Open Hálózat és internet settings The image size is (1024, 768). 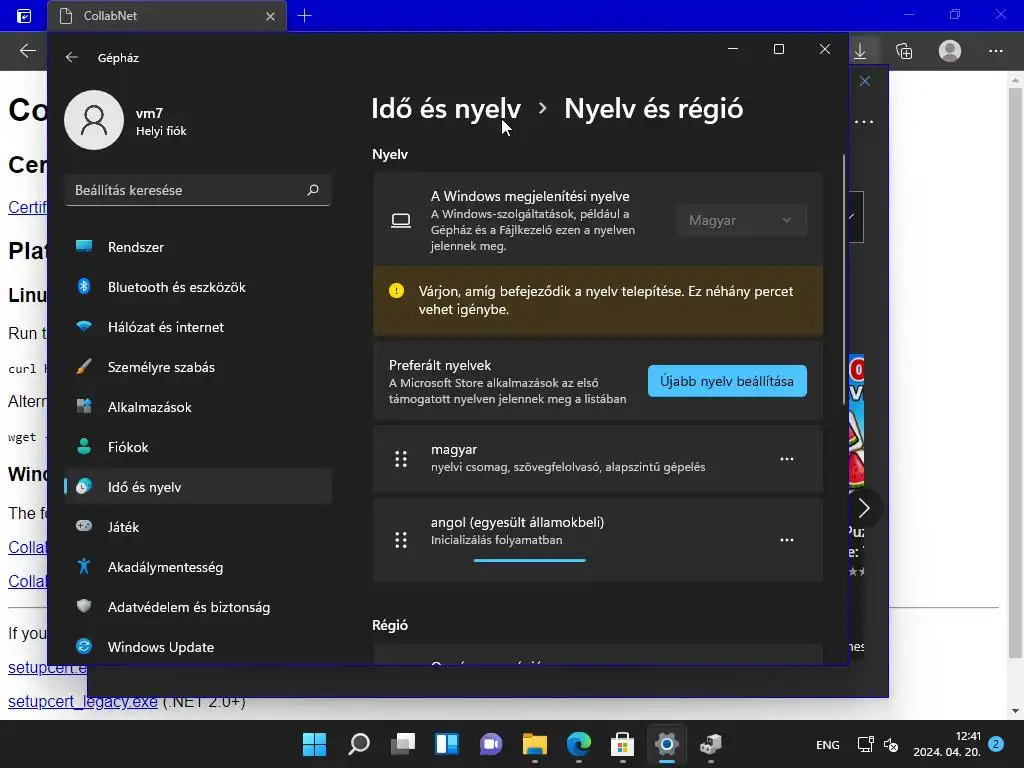[198, 327]
